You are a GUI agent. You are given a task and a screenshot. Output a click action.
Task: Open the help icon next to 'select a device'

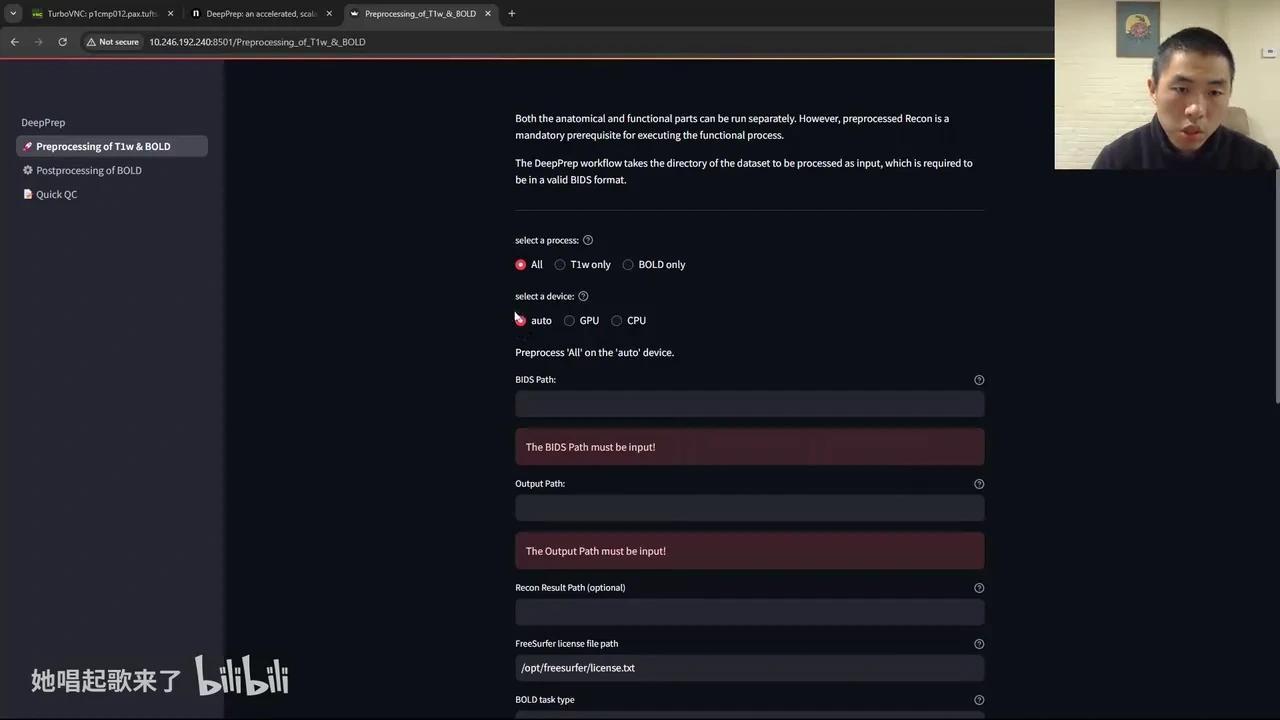click(x=583, y=296)
